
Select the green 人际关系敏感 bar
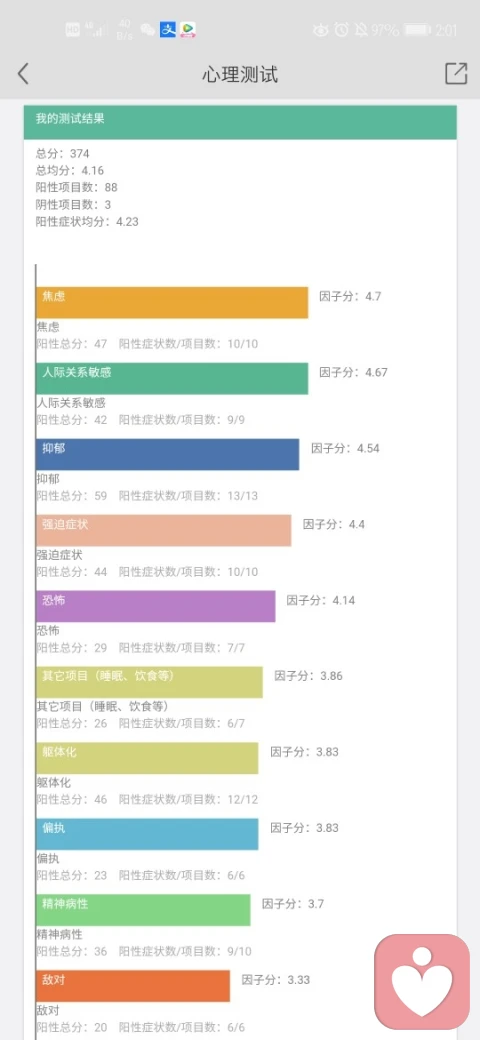172,378
